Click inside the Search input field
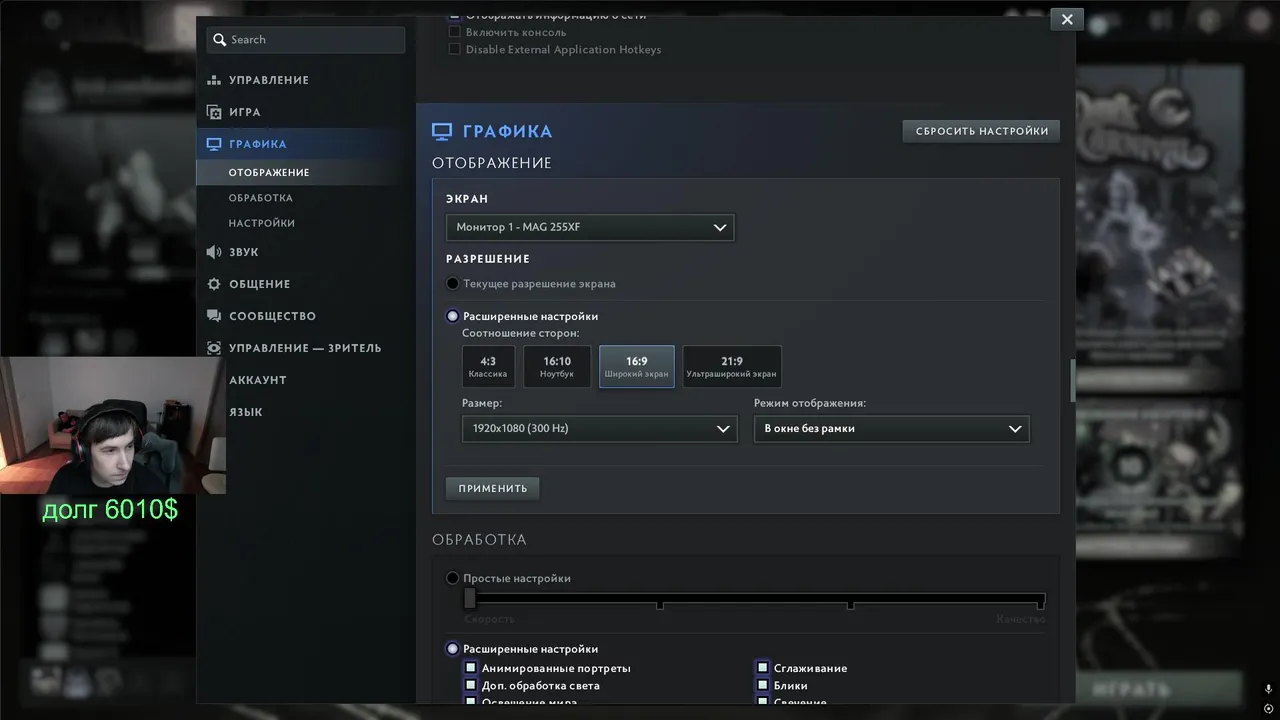This screenshot has width=1280, height=720. 306,40
